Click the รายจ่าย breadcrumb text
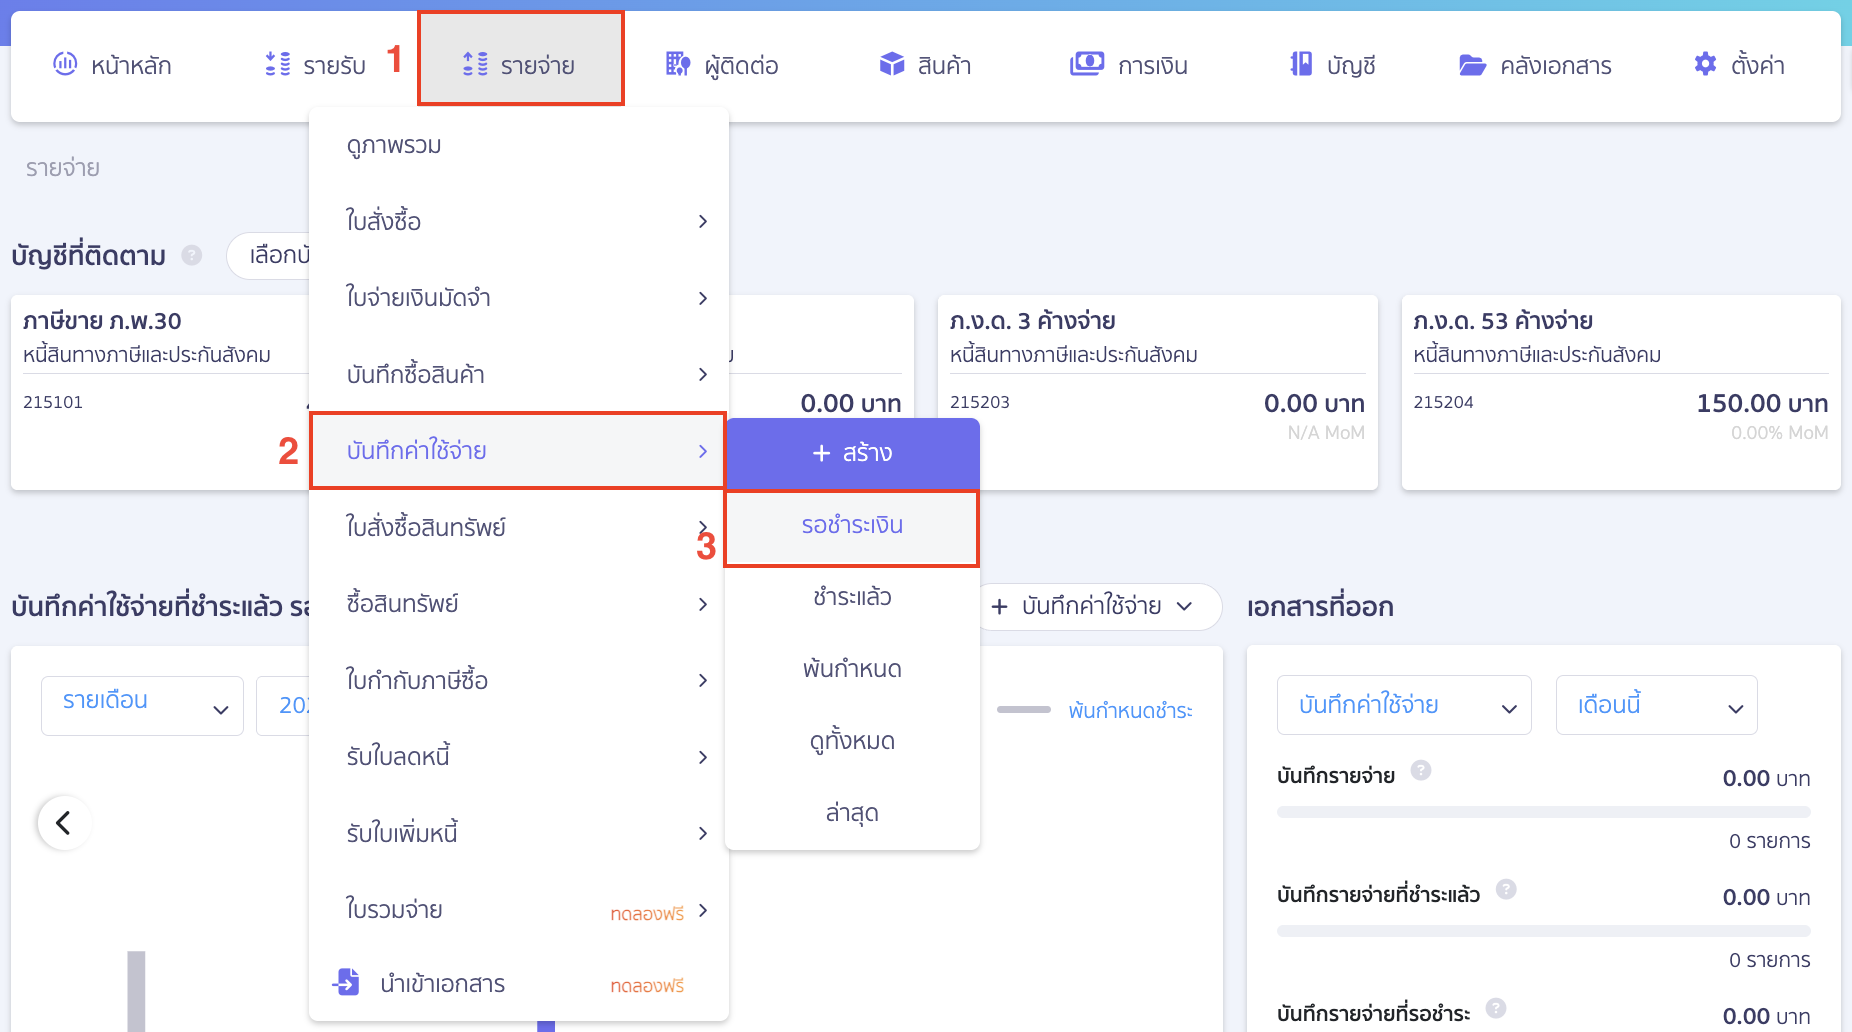 63,168
